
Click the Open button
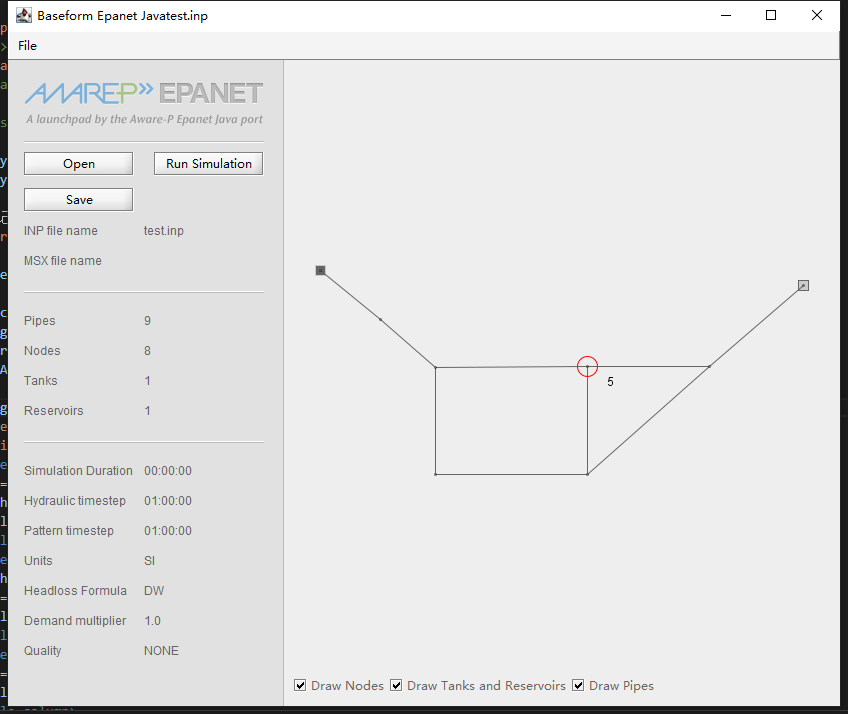pos(78,164)
